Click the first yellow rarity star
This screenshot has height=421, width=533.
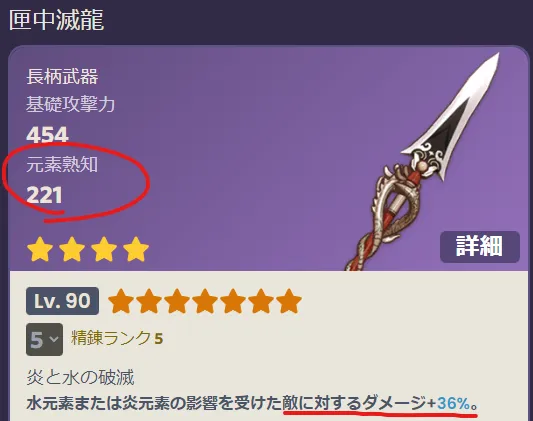tap(40, 249)
